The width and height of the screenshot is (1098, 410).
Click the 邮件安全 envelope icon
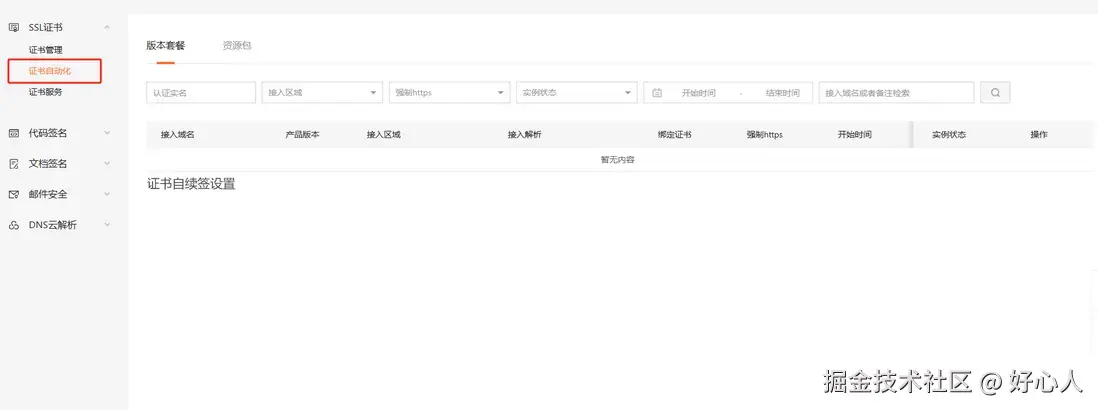tap(13, 195)
